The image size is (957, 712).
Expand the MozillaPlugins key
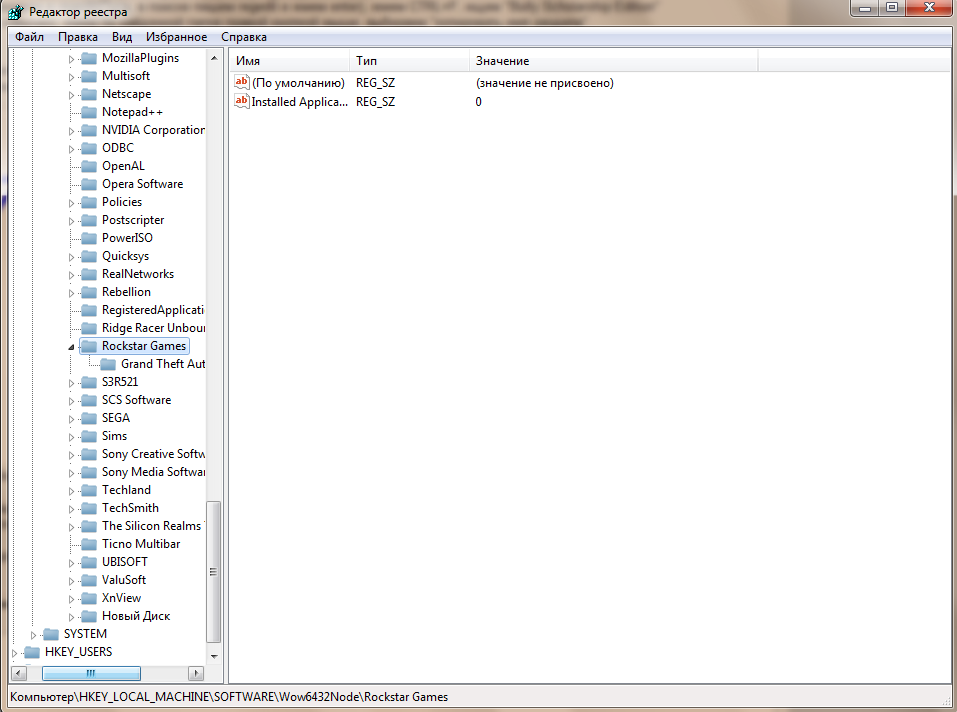point(71,59)
